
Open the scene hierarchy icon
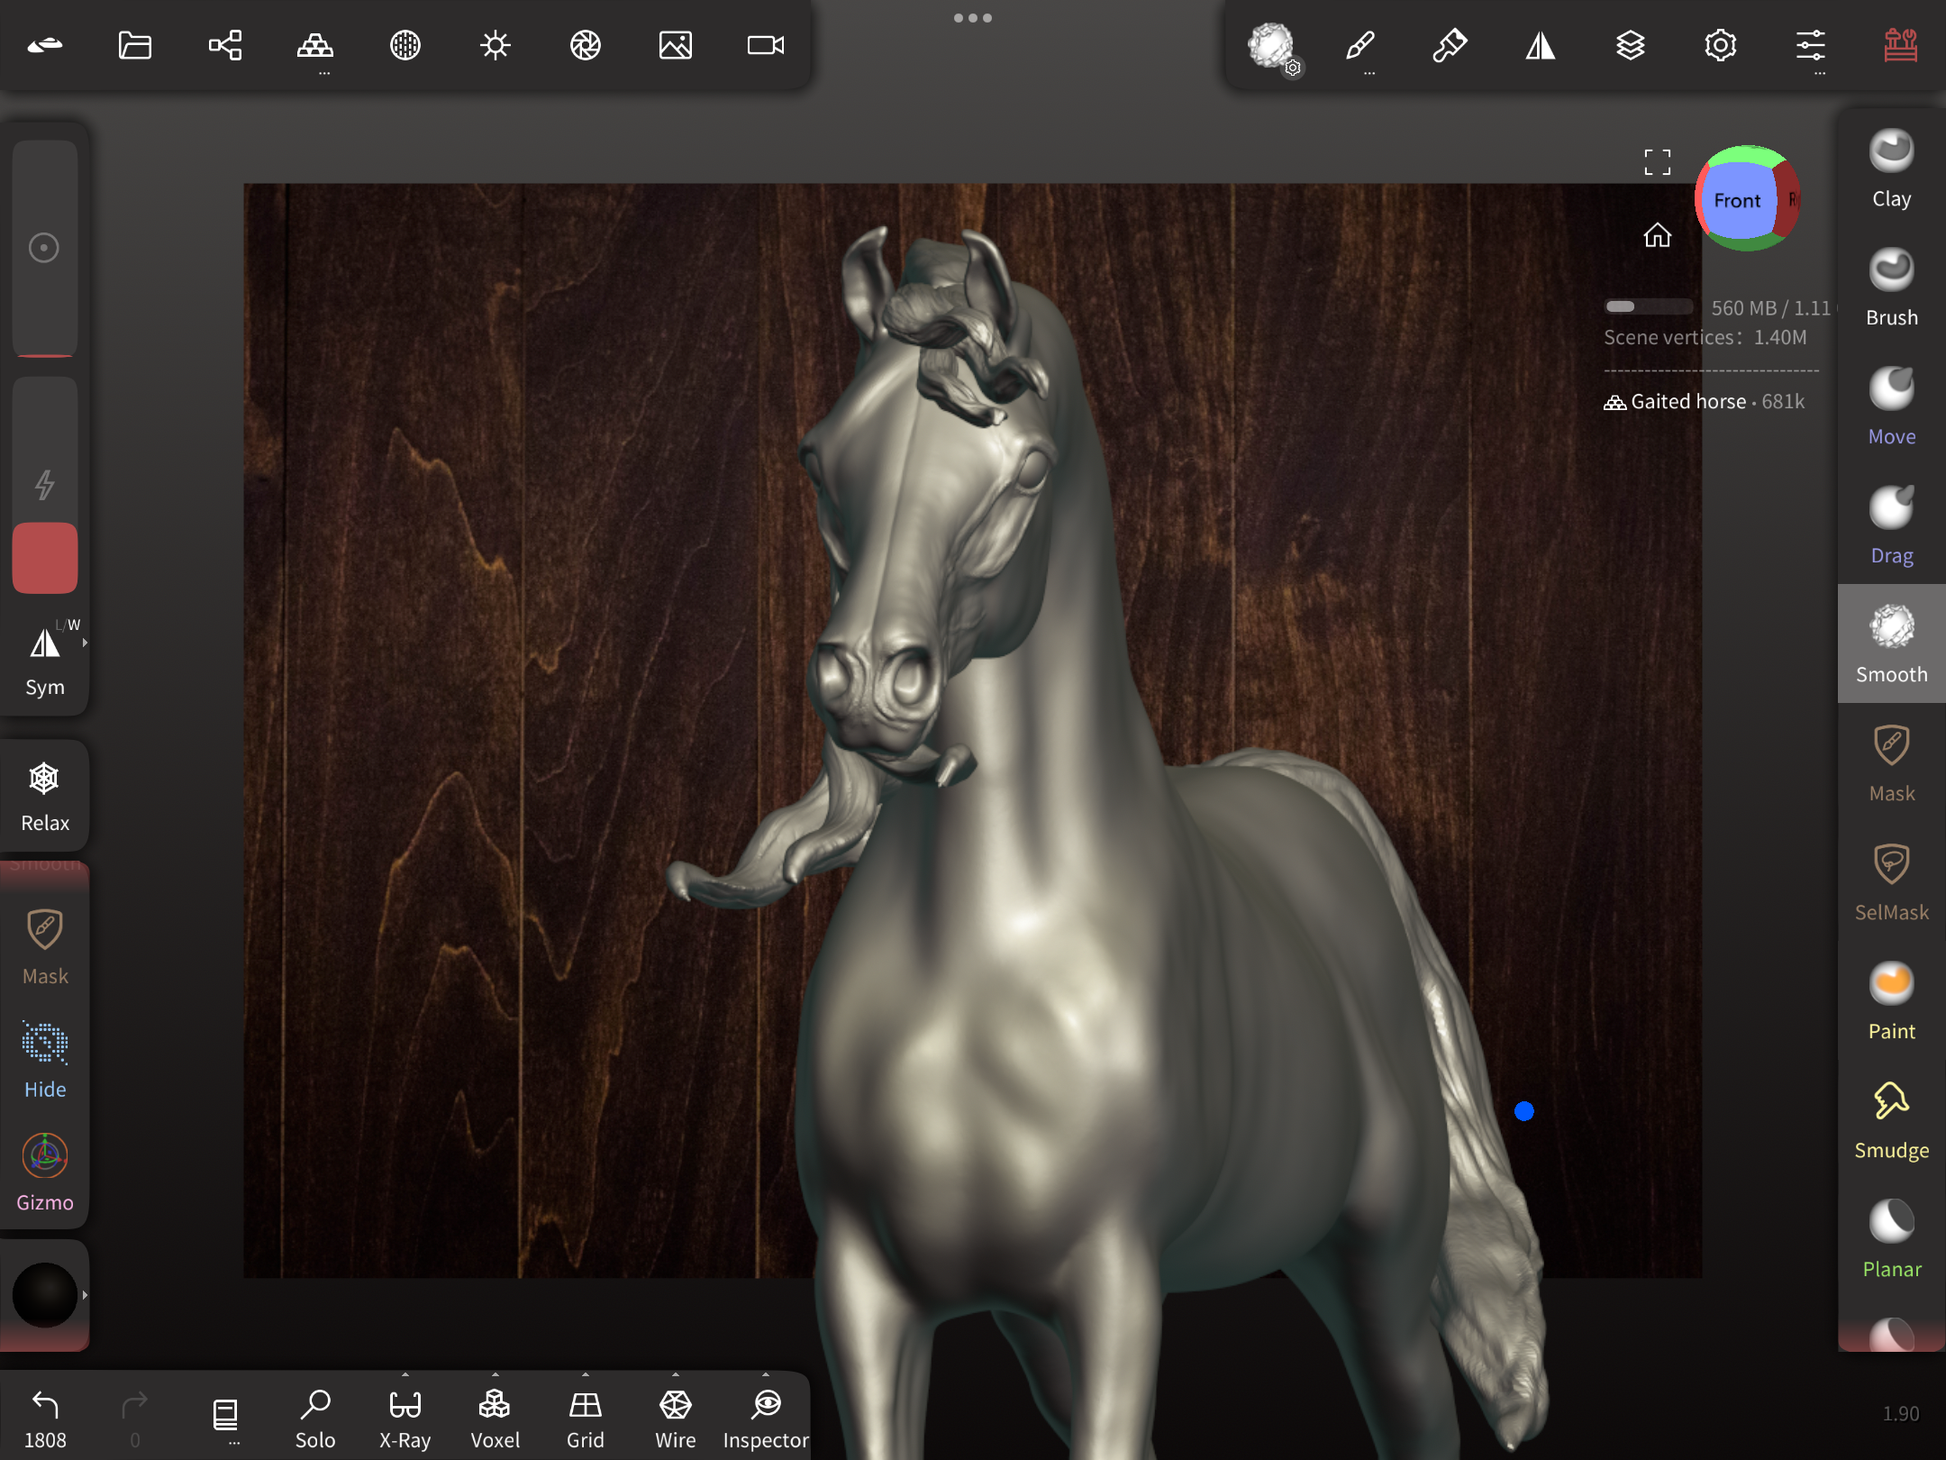(225, 45)
